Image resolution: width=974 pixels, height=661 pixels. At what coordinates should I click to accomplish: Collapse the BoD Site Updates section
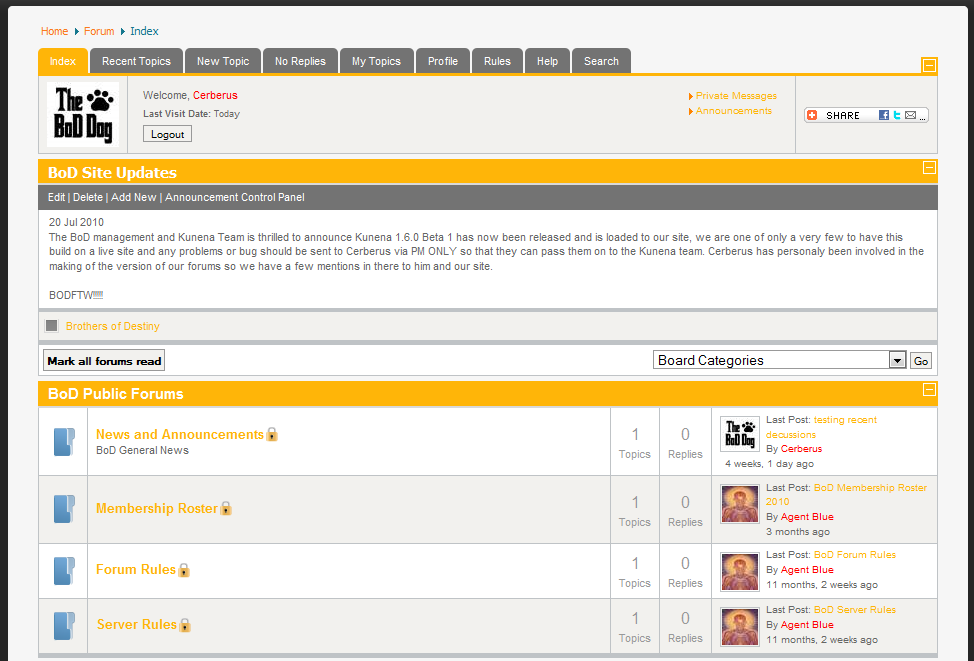pyautogui.click(x=929, y=168)
